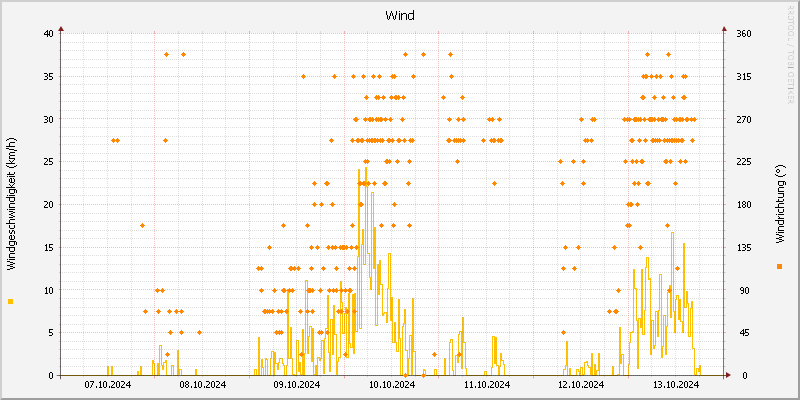Click the date label 08.10.2024

tap(203, 385)
